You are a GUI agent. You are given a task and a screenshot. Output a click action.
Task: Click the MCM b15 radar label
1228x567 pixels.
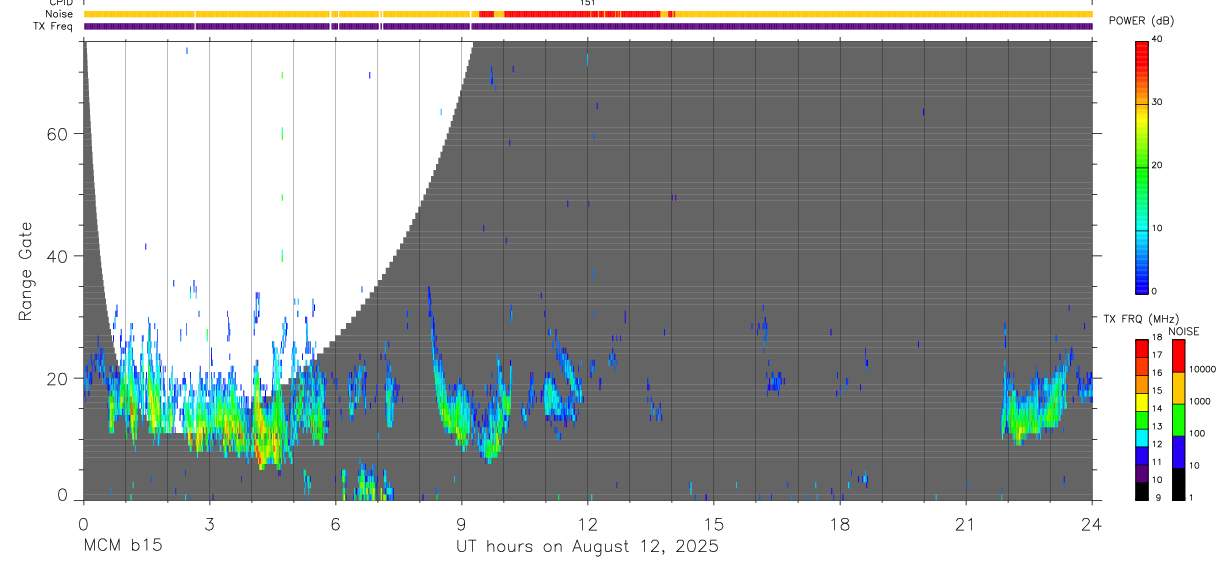123,546
